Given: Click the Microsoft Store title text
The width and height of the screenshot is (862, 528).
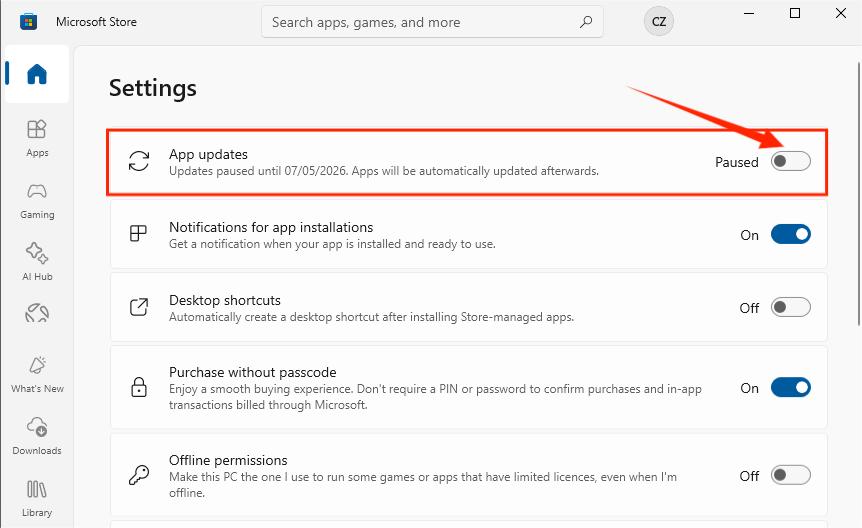Looking at the screenshot, I should click(96, 22).
